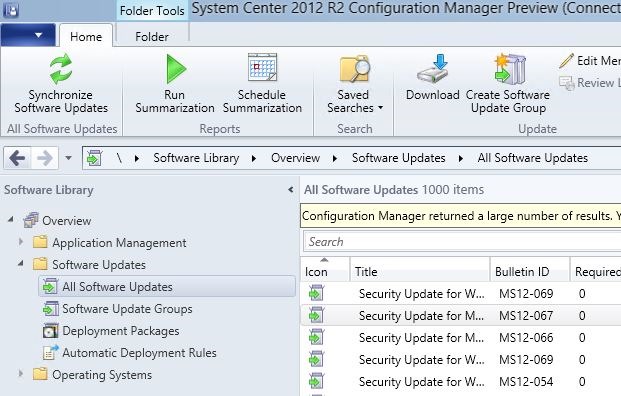Viewport: 621px width, 396px height.
Task: Click the Application Management folder icon
Action: tap(40, 242)
